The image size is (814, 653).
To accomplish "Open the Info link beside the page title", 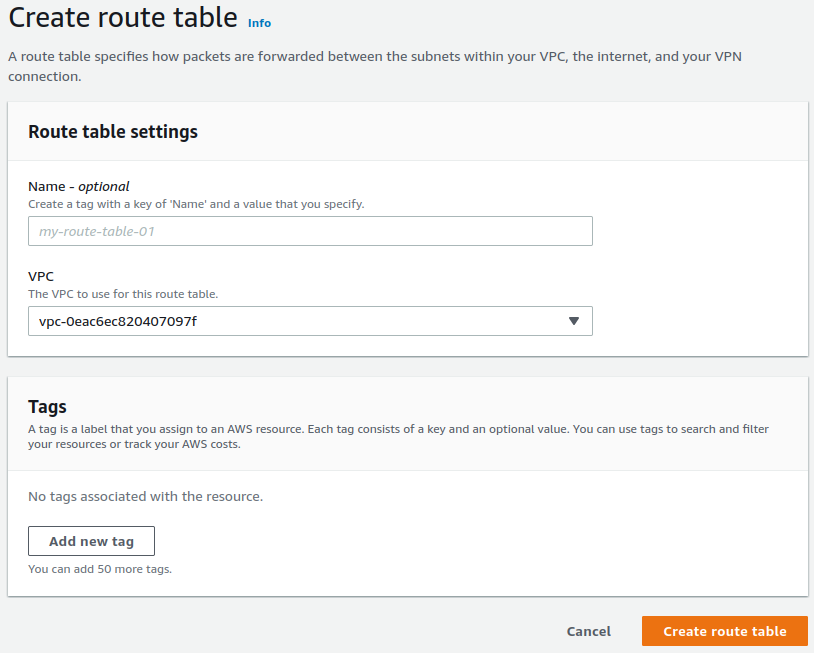I will [x=259, y=23].
